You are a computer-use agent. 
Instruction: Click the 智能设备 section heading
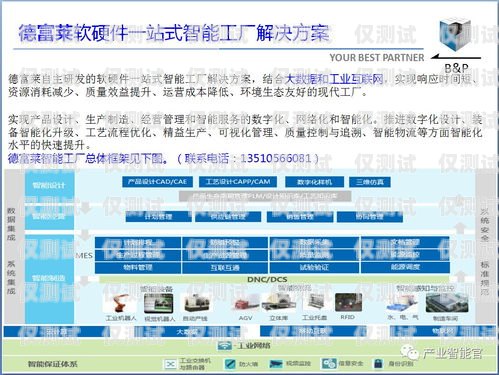156,289
